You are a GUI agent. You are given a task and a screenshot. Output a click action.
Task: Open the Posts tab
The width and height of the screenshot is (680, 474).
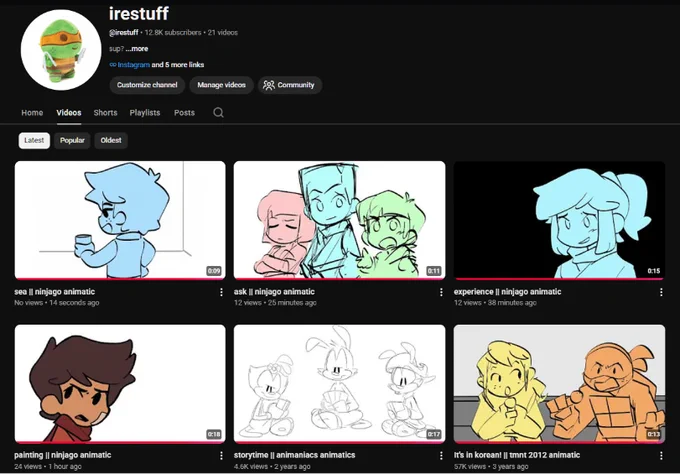tap(184, 113)
